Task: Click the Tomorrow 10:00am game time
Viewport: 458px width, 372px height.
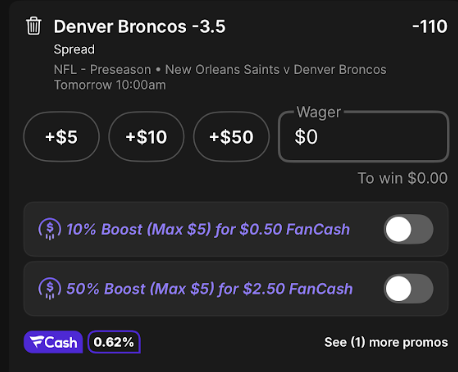Action: click(x=110, y=85)
